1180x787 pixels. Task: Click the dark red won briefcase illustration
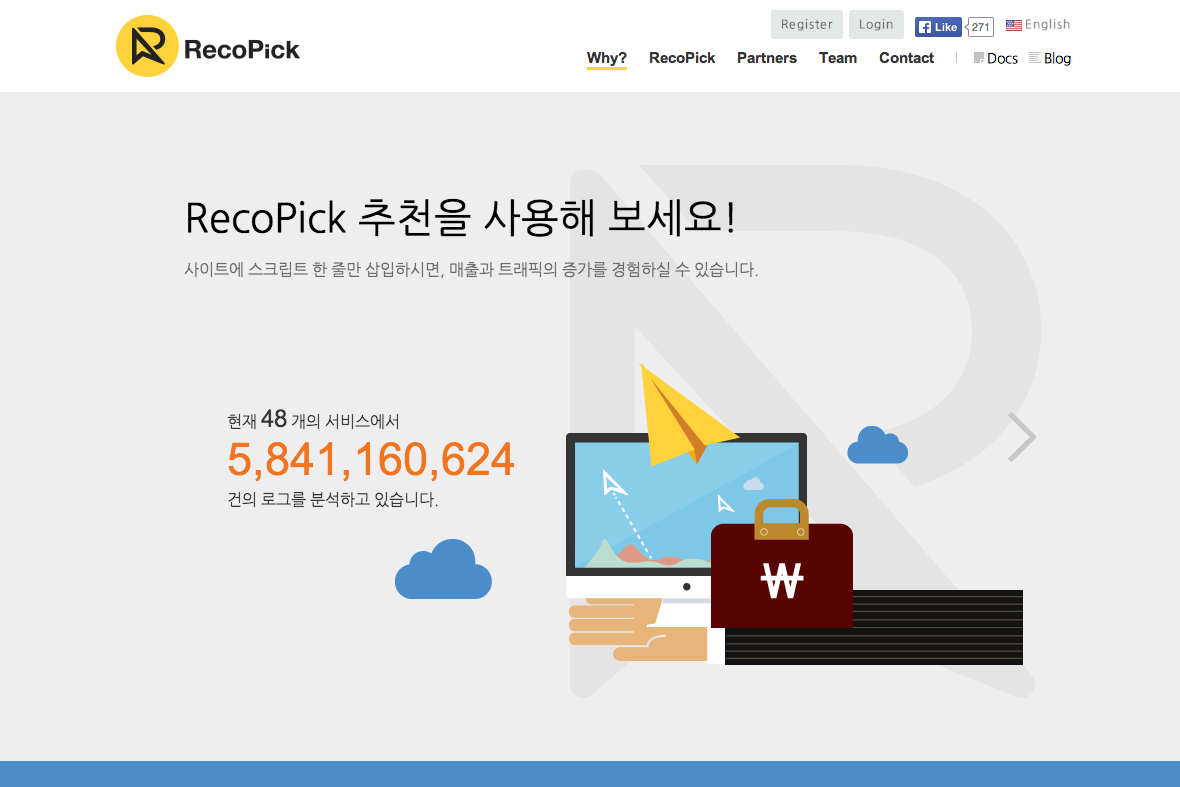tap(782, 564)
